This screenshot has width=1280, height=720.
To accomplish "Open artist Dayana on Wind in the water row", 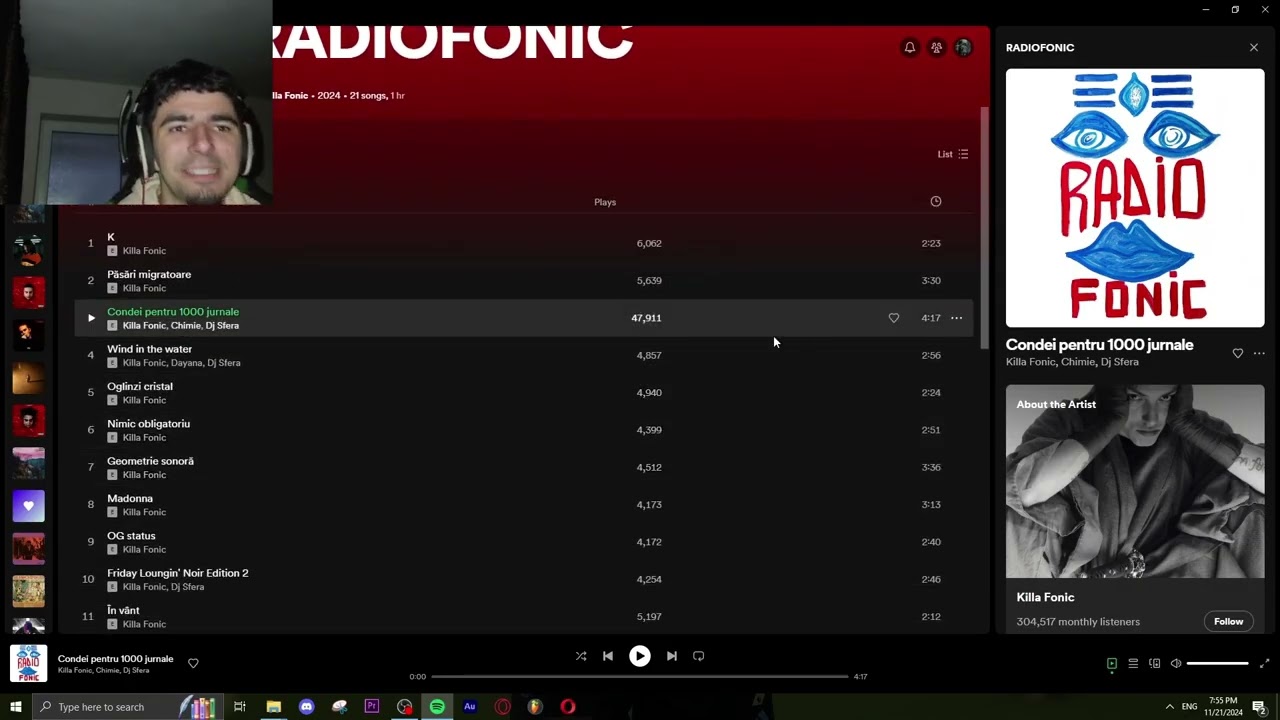I will [187, 363].
